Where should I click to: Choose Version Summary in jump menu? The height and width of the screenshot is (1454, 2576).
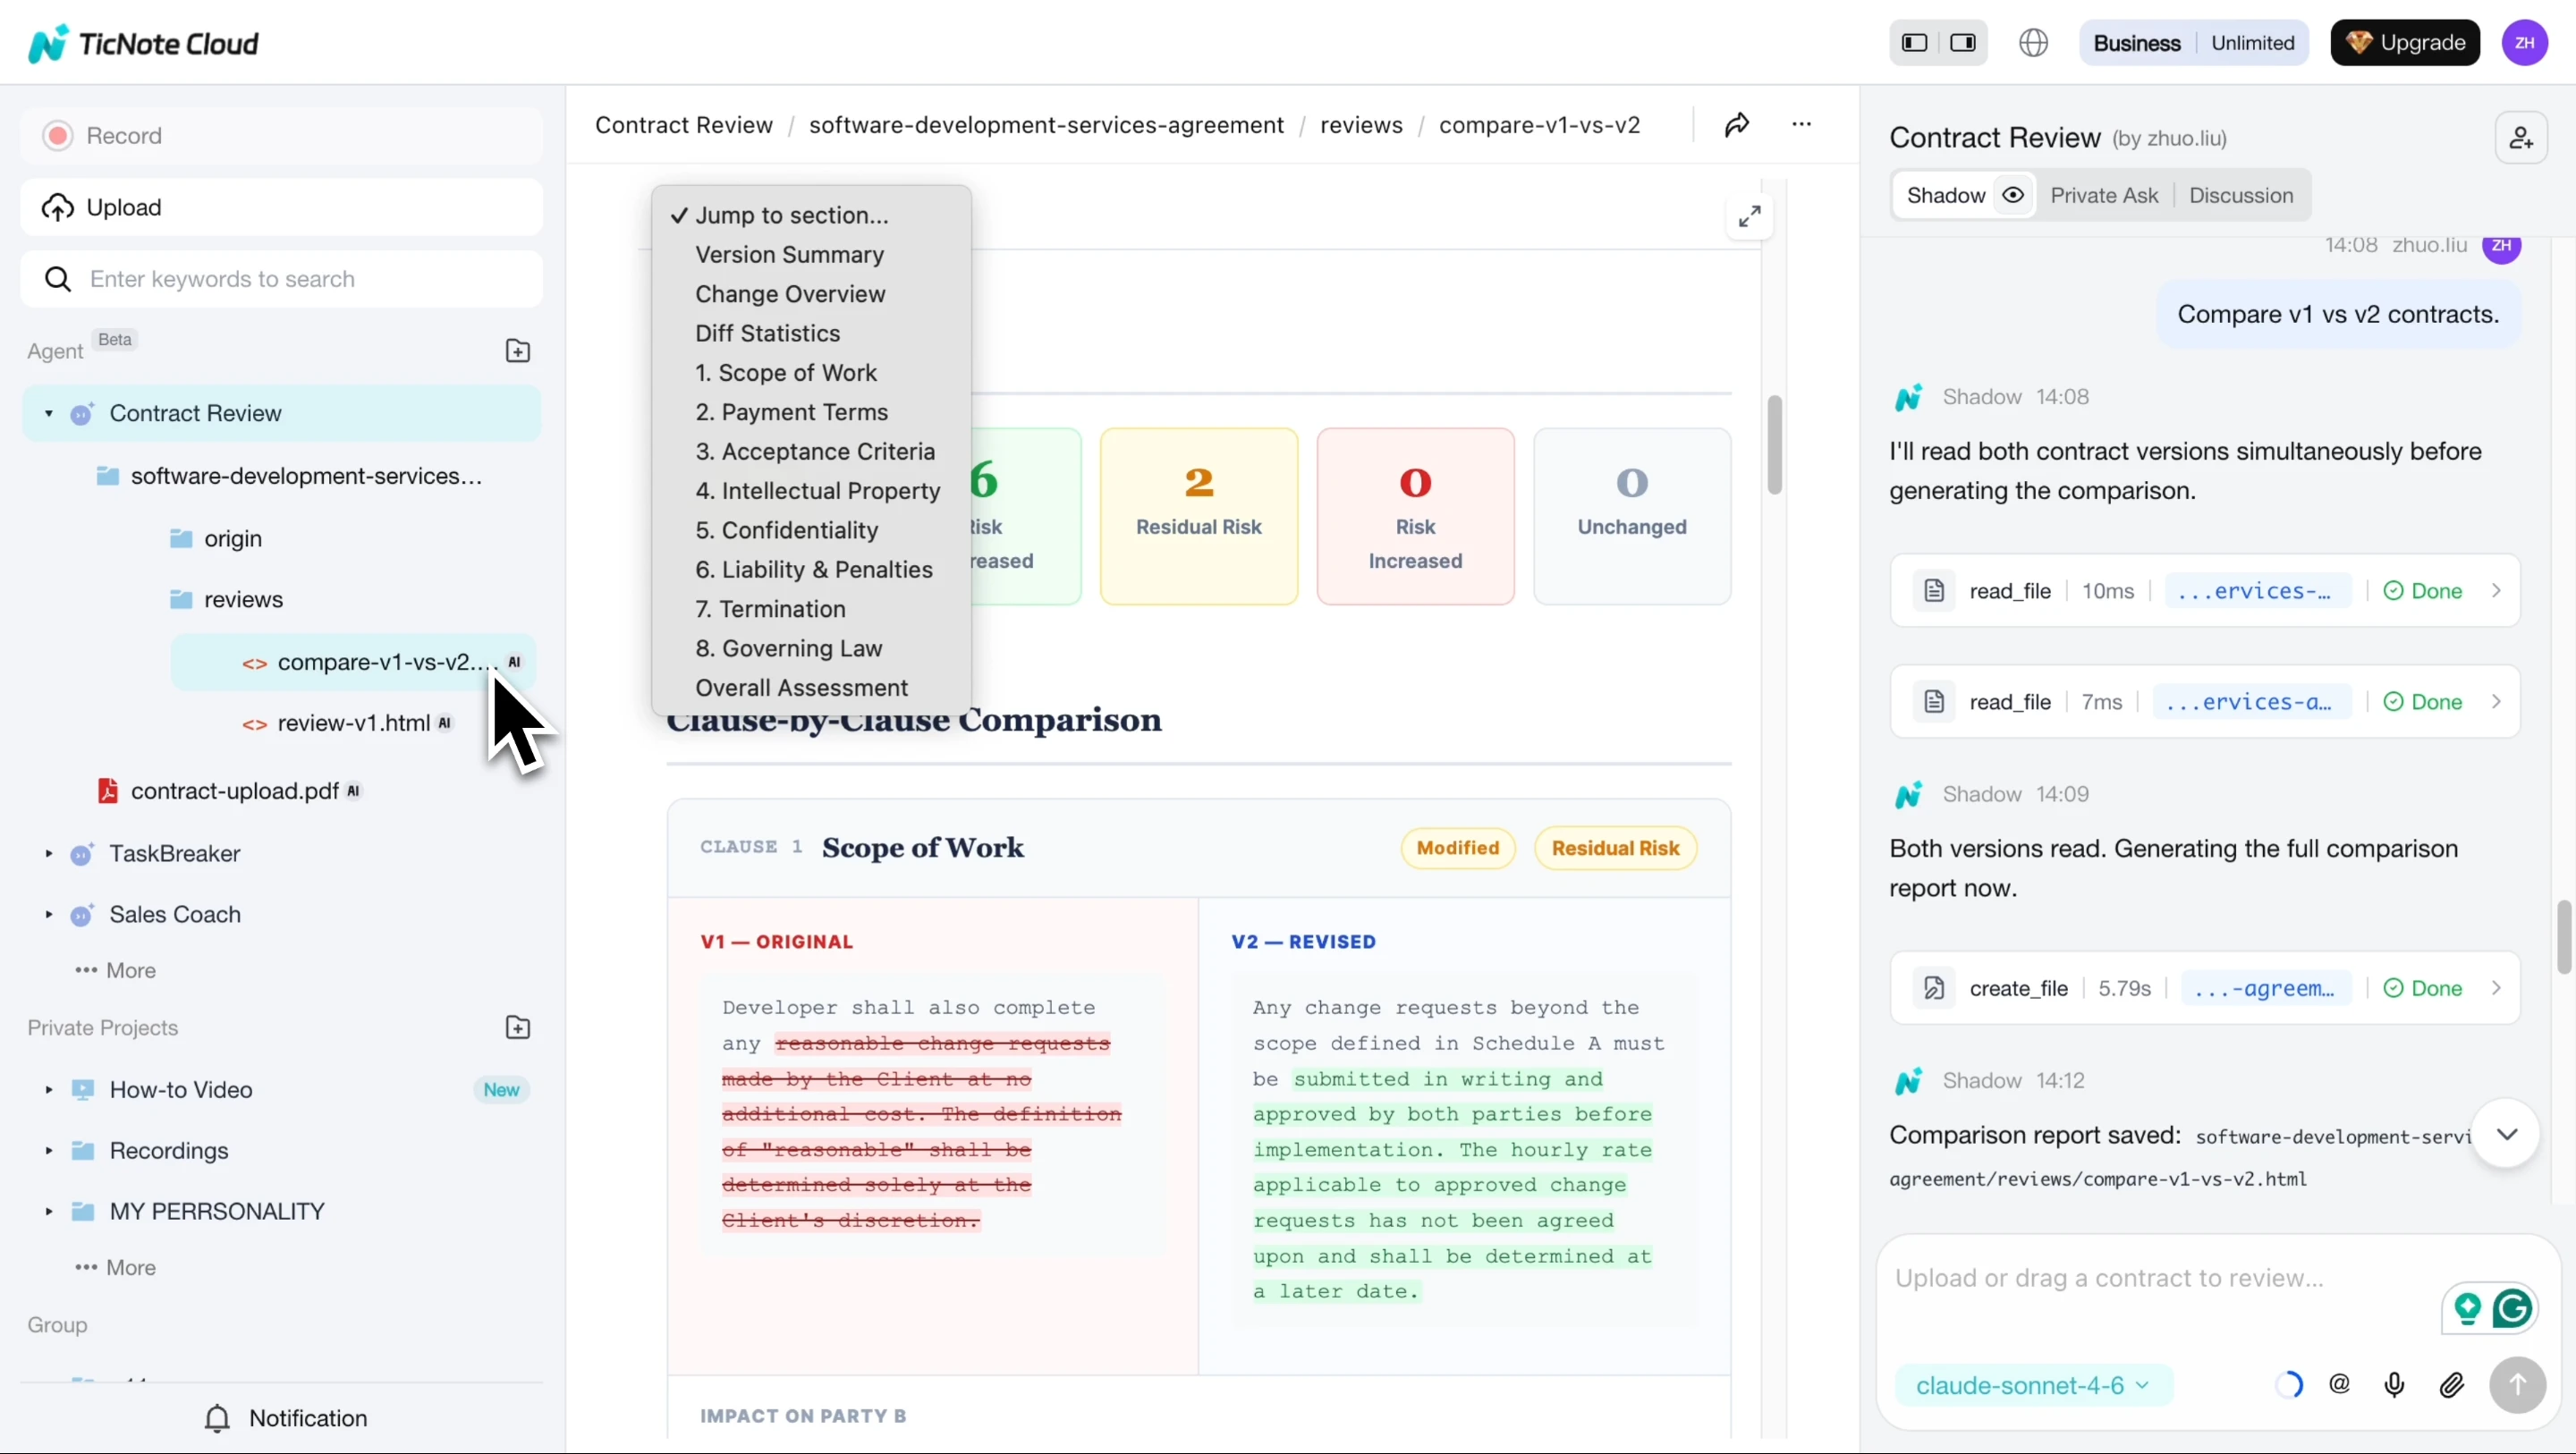[x=789, y=255]
